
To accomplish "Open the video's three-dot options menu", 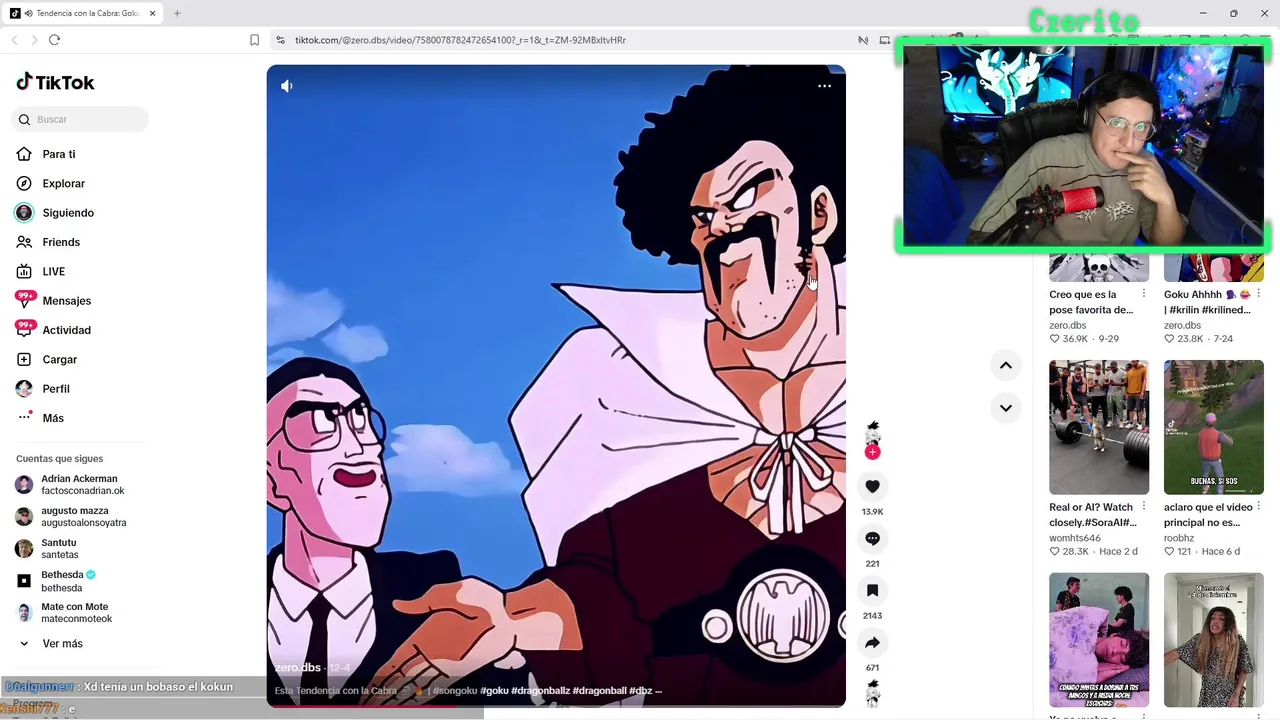I will 824,86.
